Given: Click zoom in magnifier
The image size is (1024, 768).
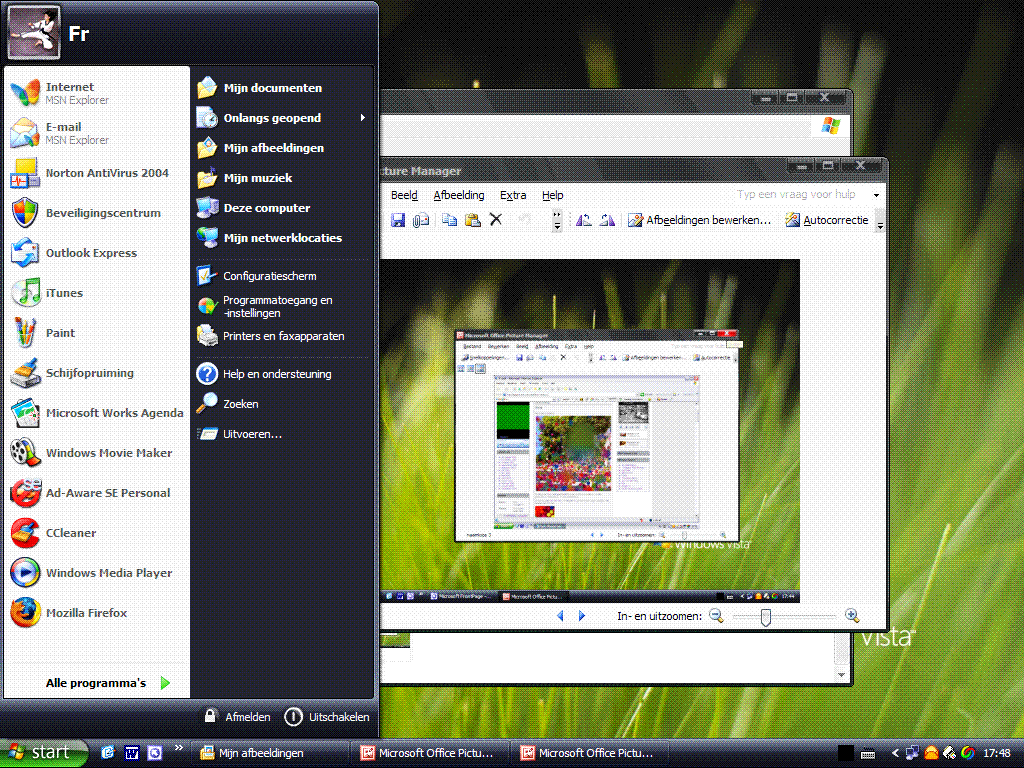Looking at the screenshot, I should 852,616.
